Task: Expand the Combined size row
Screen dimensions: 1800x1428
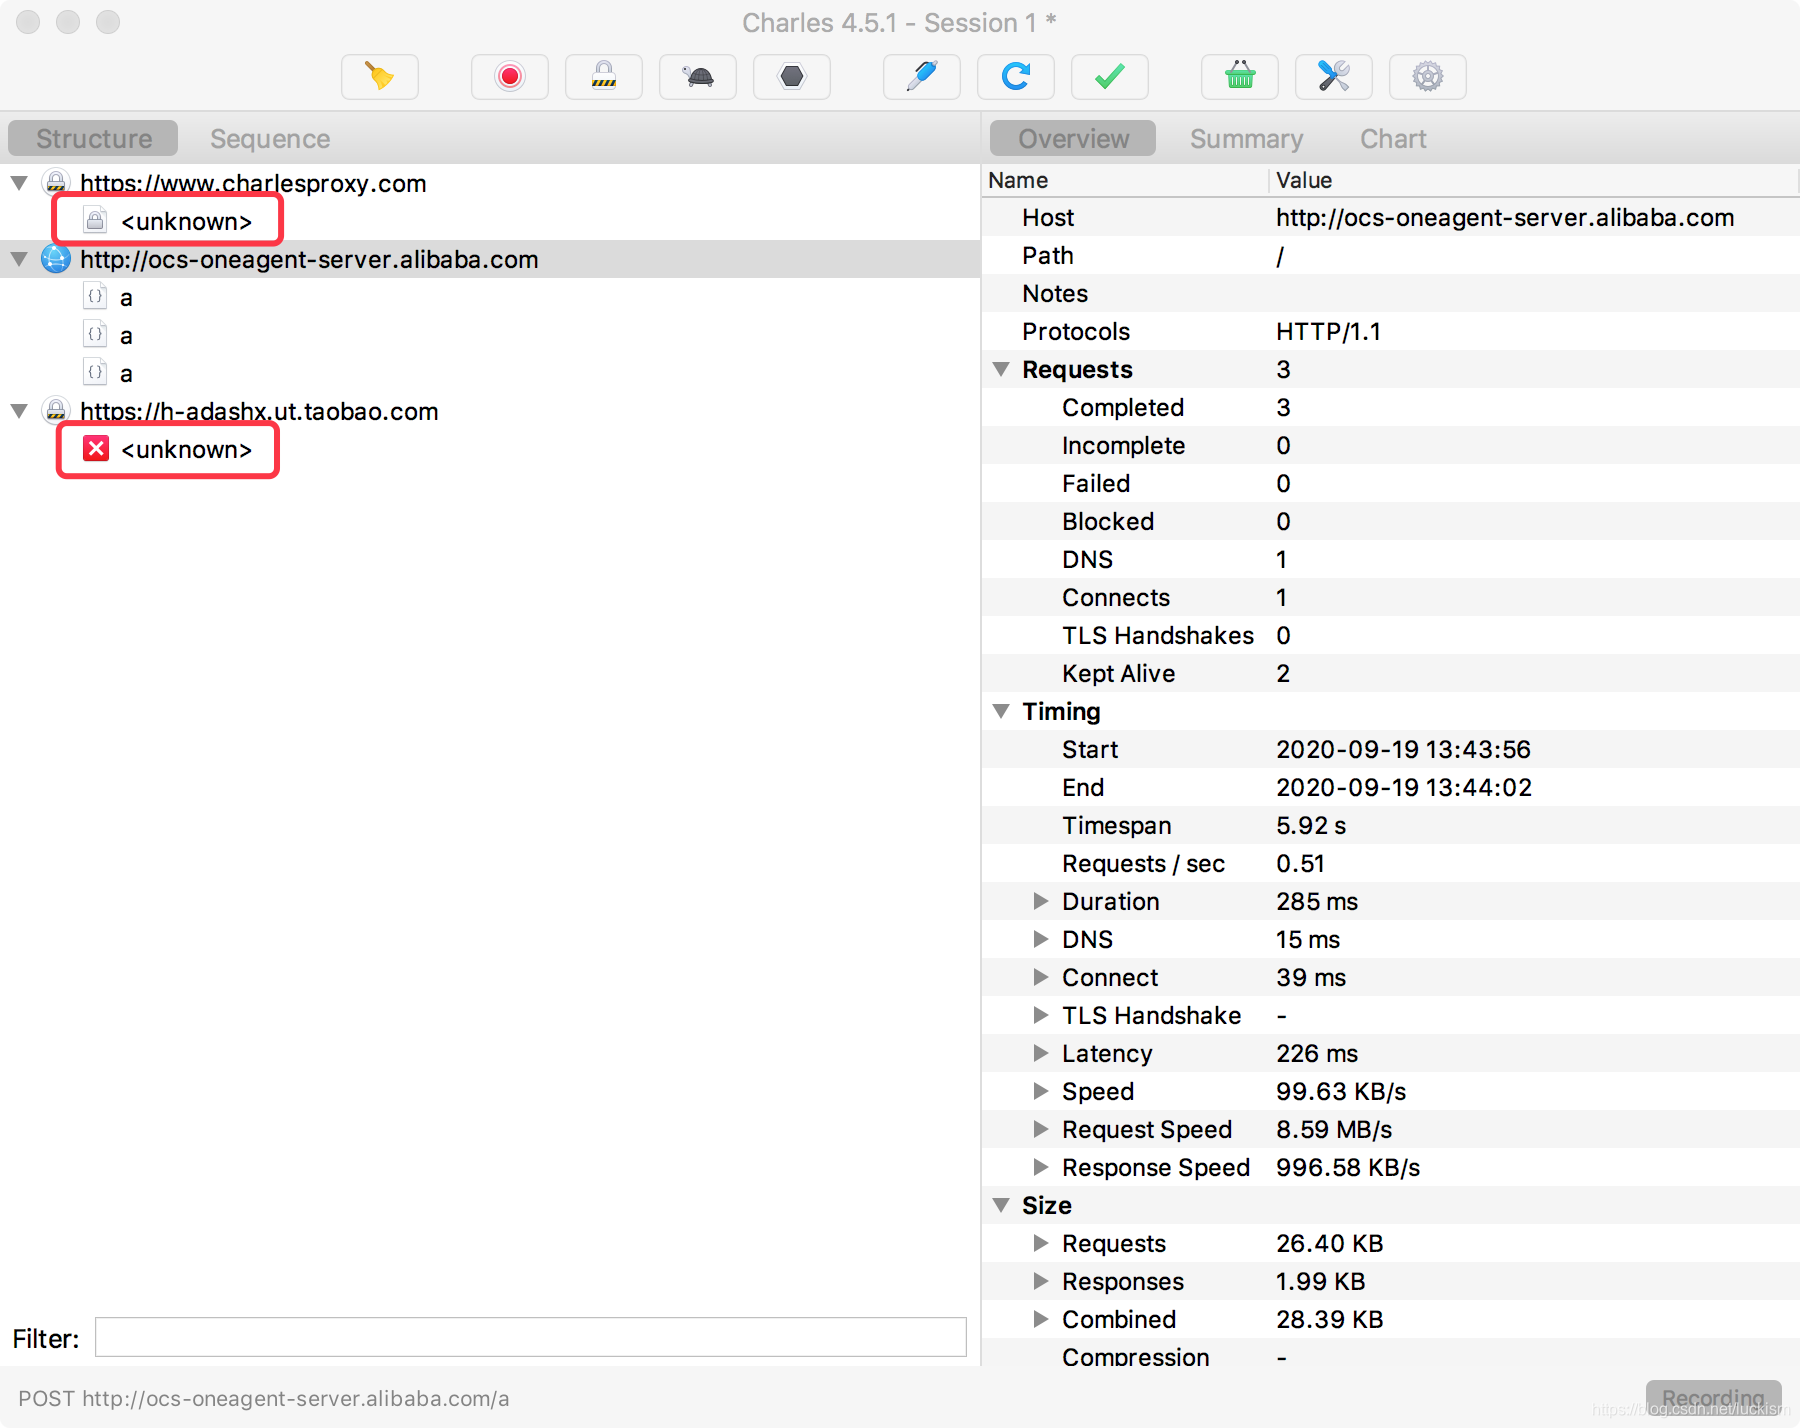Action: tap(1041, 1319)
